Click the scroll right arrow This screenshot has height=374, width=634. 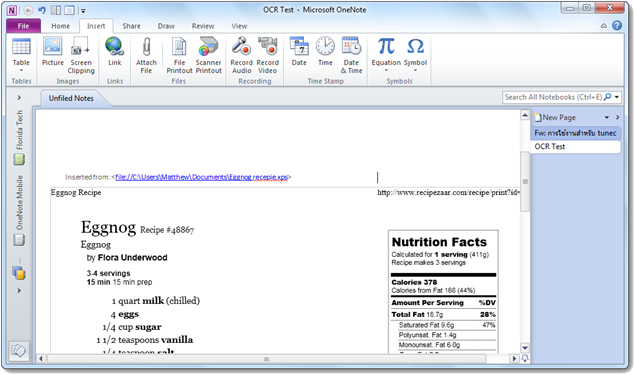pyautogui.click(x=514, y=359)
